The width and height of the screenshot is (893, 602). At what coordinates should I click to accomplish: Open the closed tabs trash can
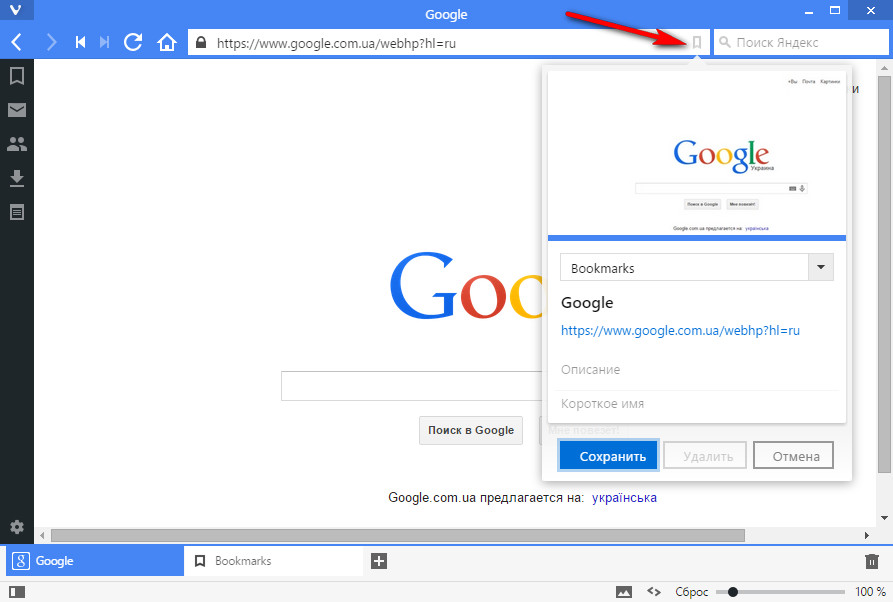point(872,561)
